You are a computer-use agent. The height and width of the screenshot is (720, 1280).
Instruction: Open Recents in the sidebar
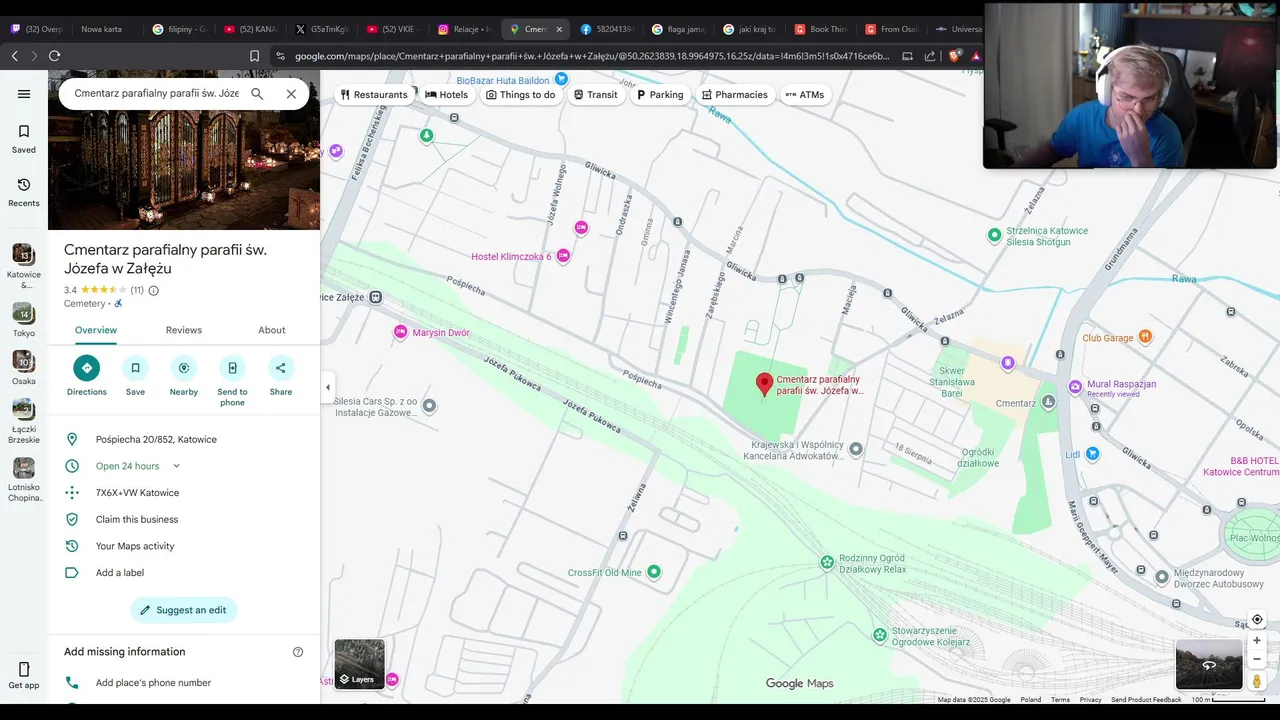pyautogui.click(x=24, y=192)
